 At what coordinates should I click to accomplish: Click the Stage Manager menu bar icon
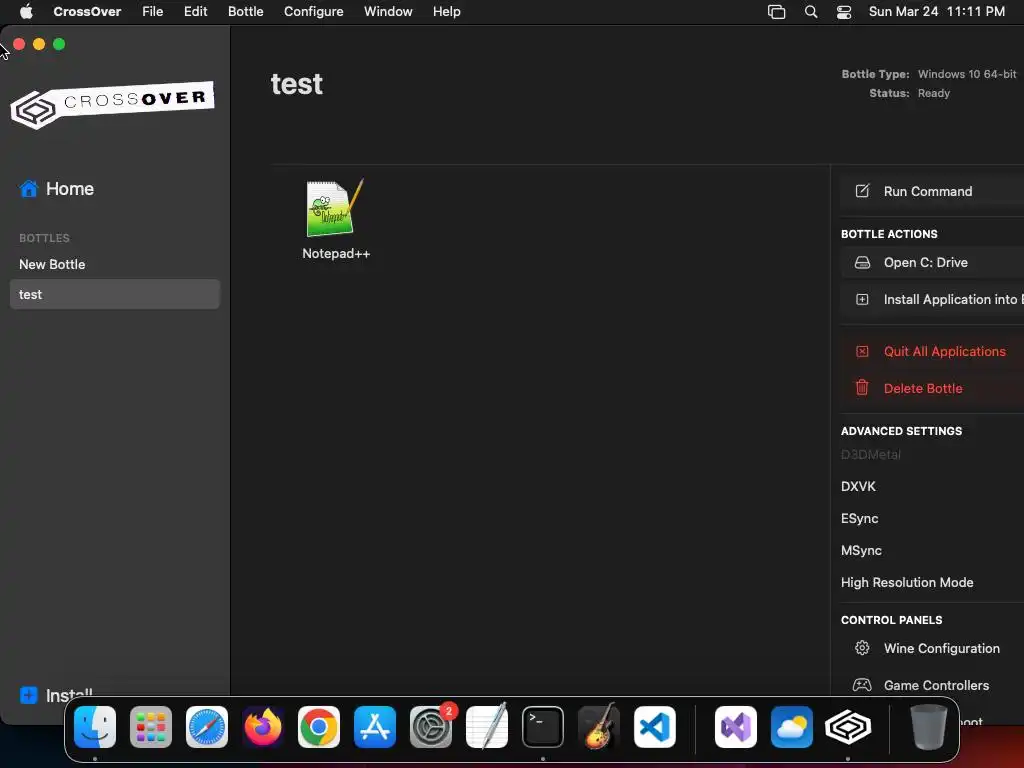776,12
